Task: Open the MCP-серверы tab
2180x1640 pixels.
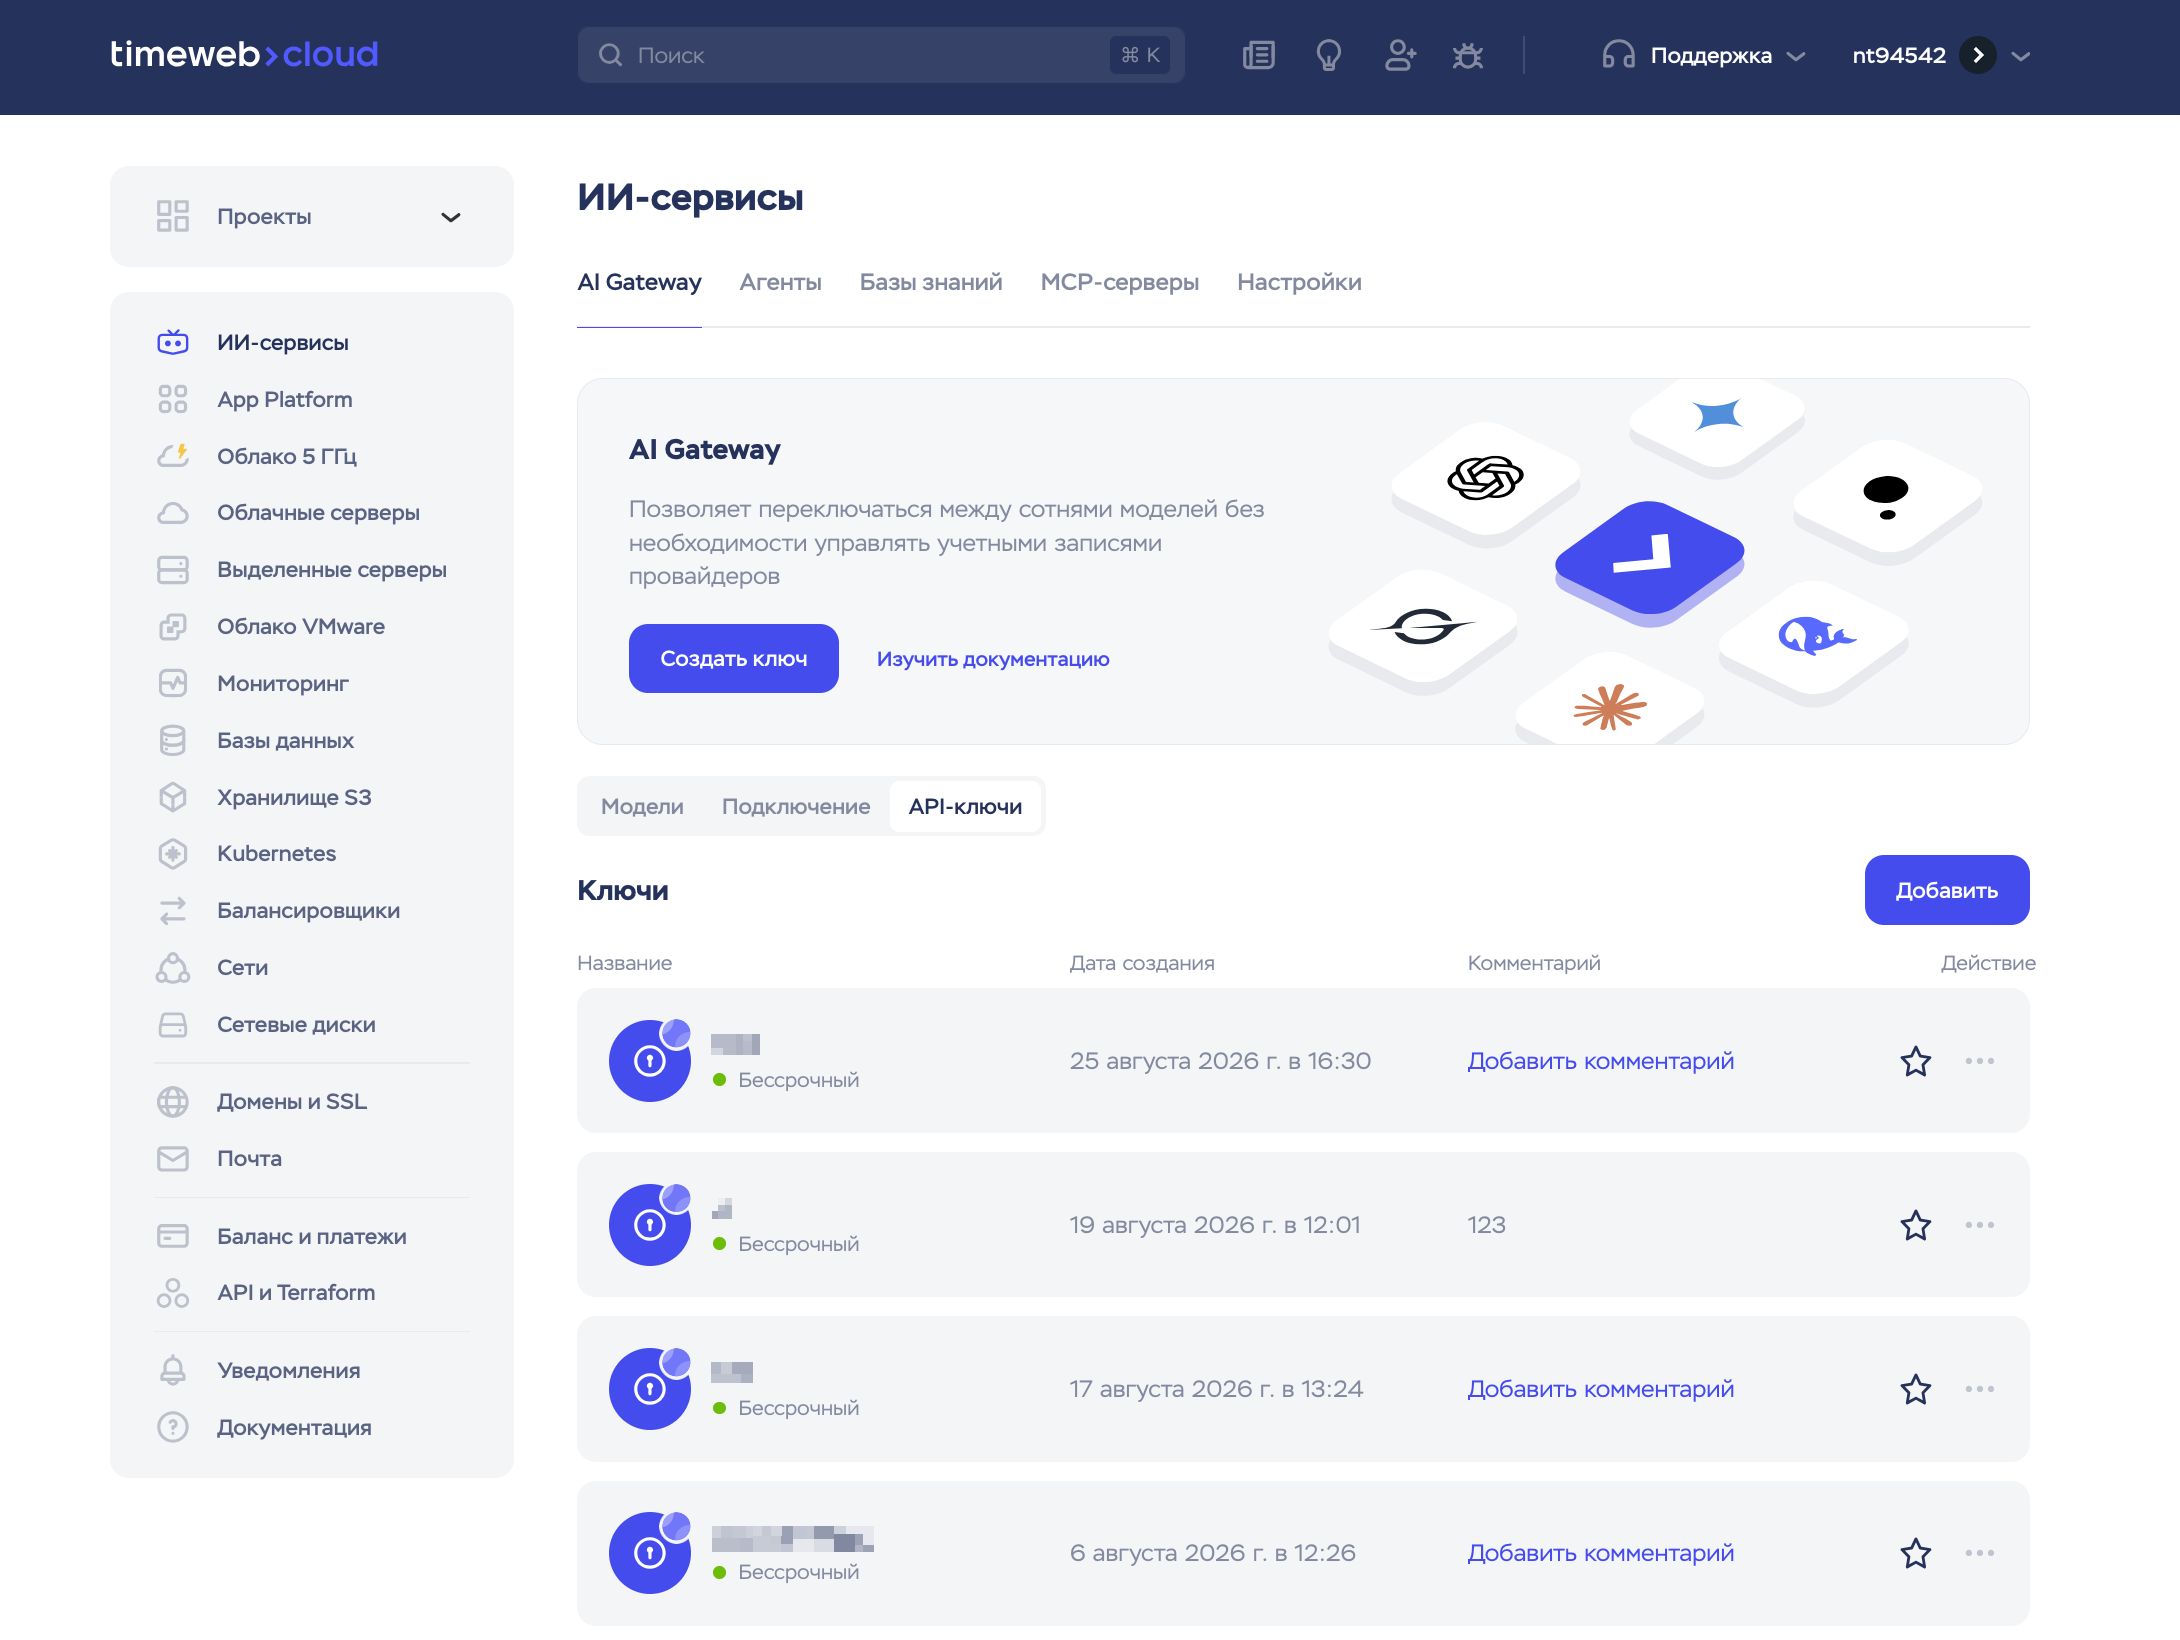Action: click(x=1120, y=282)
